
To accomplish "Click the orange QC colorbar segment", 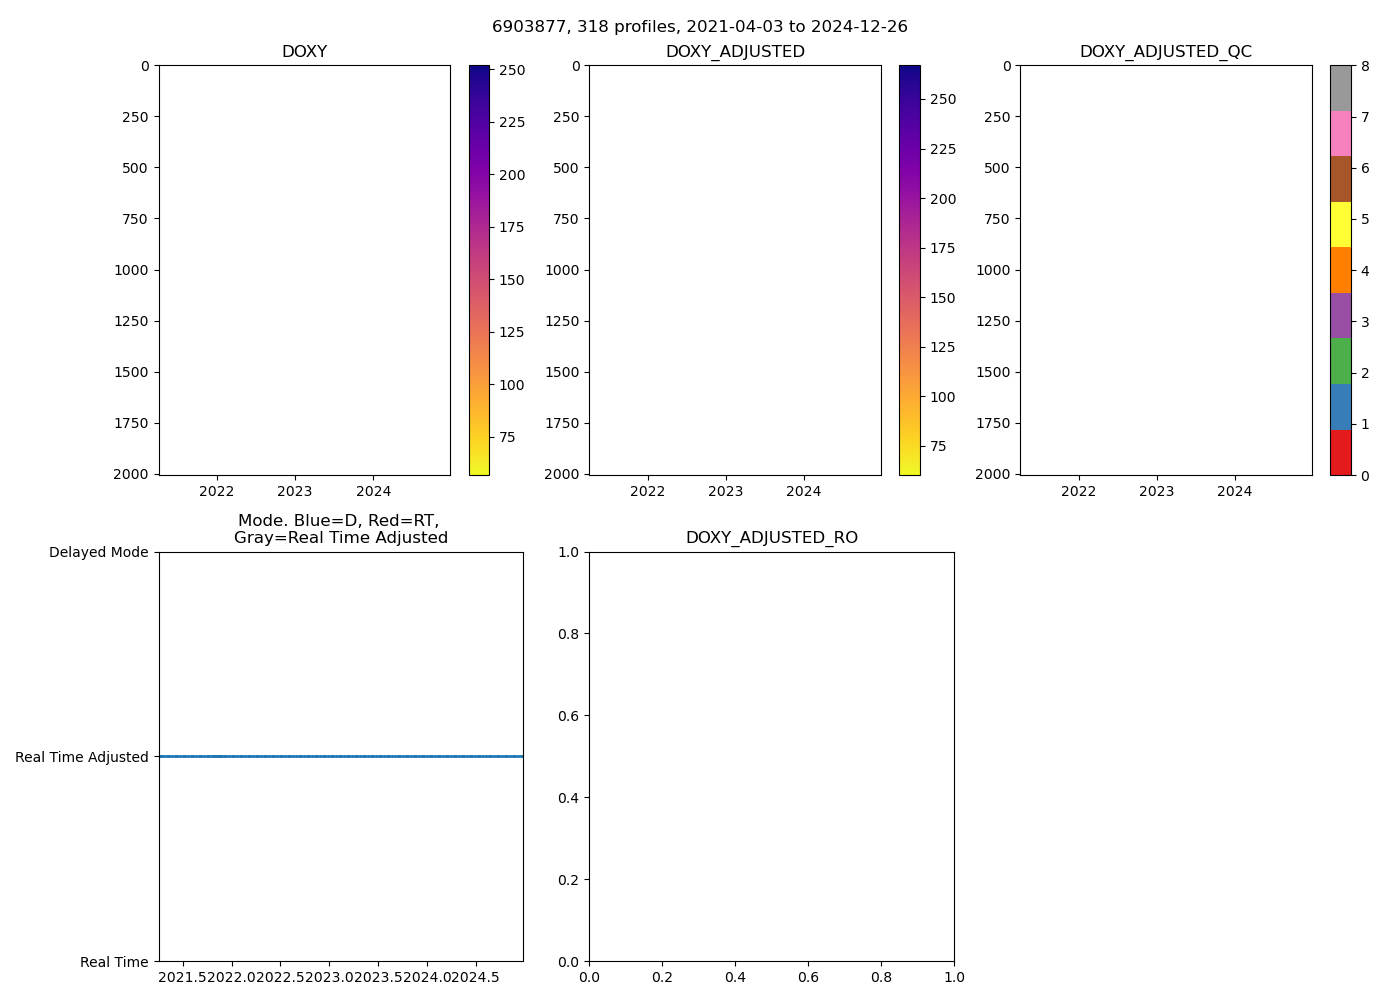I will pyautogui.click(x=1340, y=270).
